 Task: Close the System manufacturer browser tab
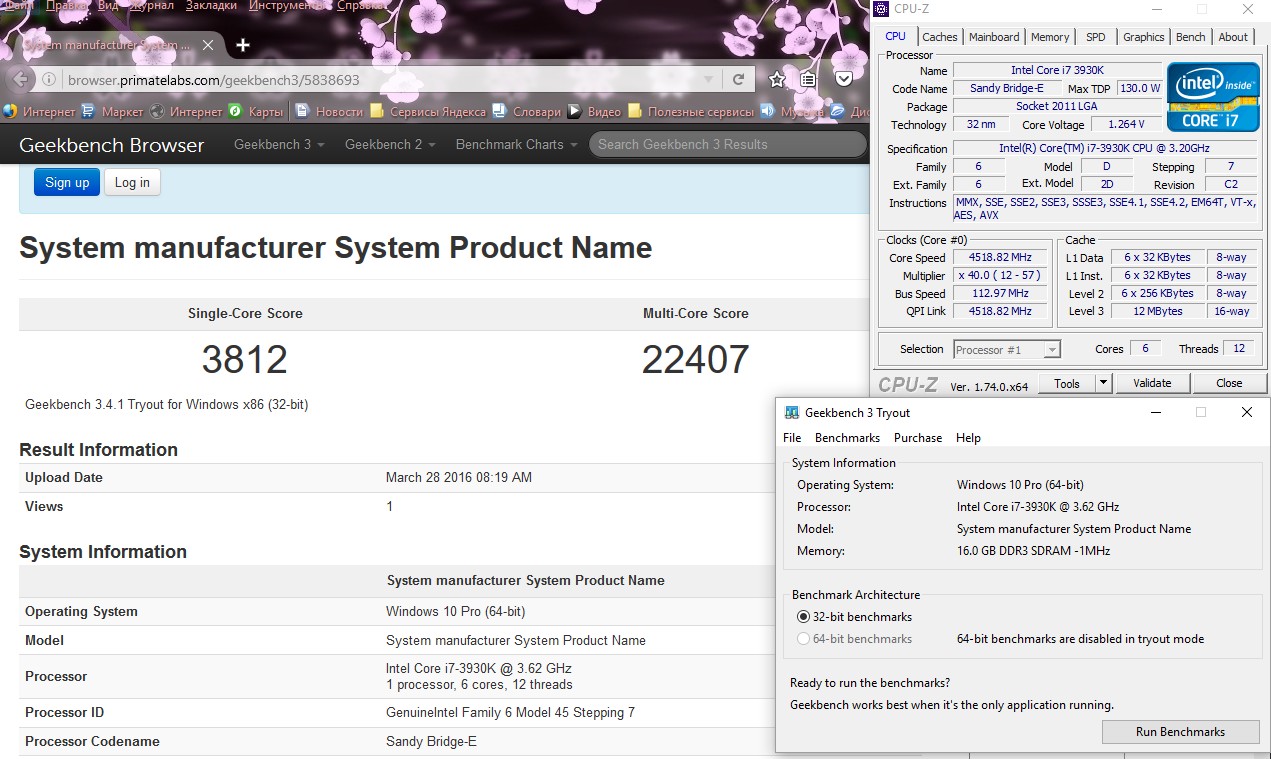[x=208, y=45]
